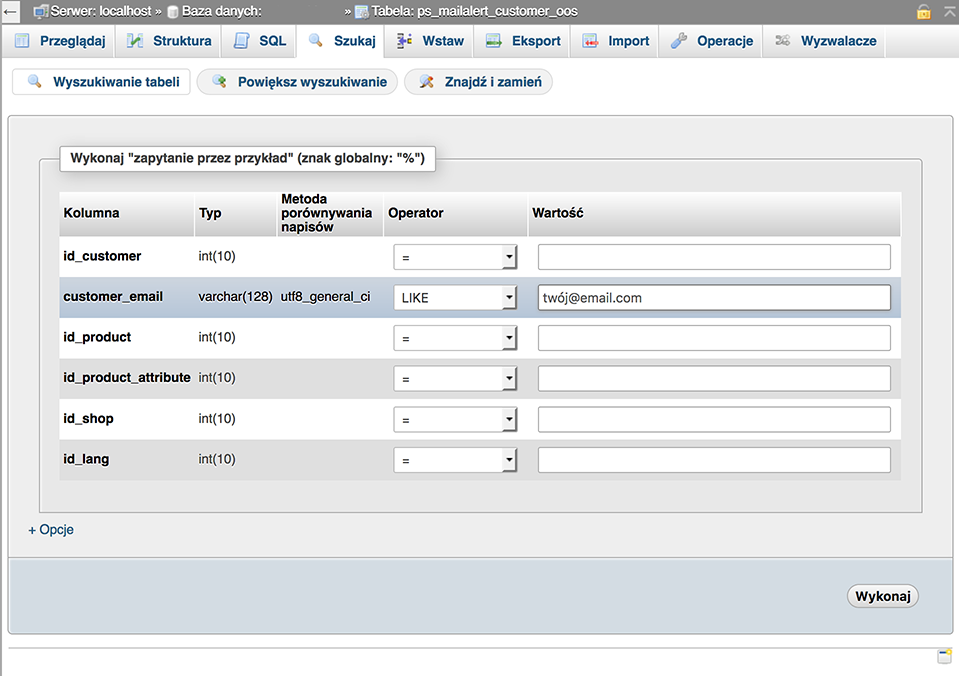Open the Import tab

pyautogui.click(x=615, y=41)
